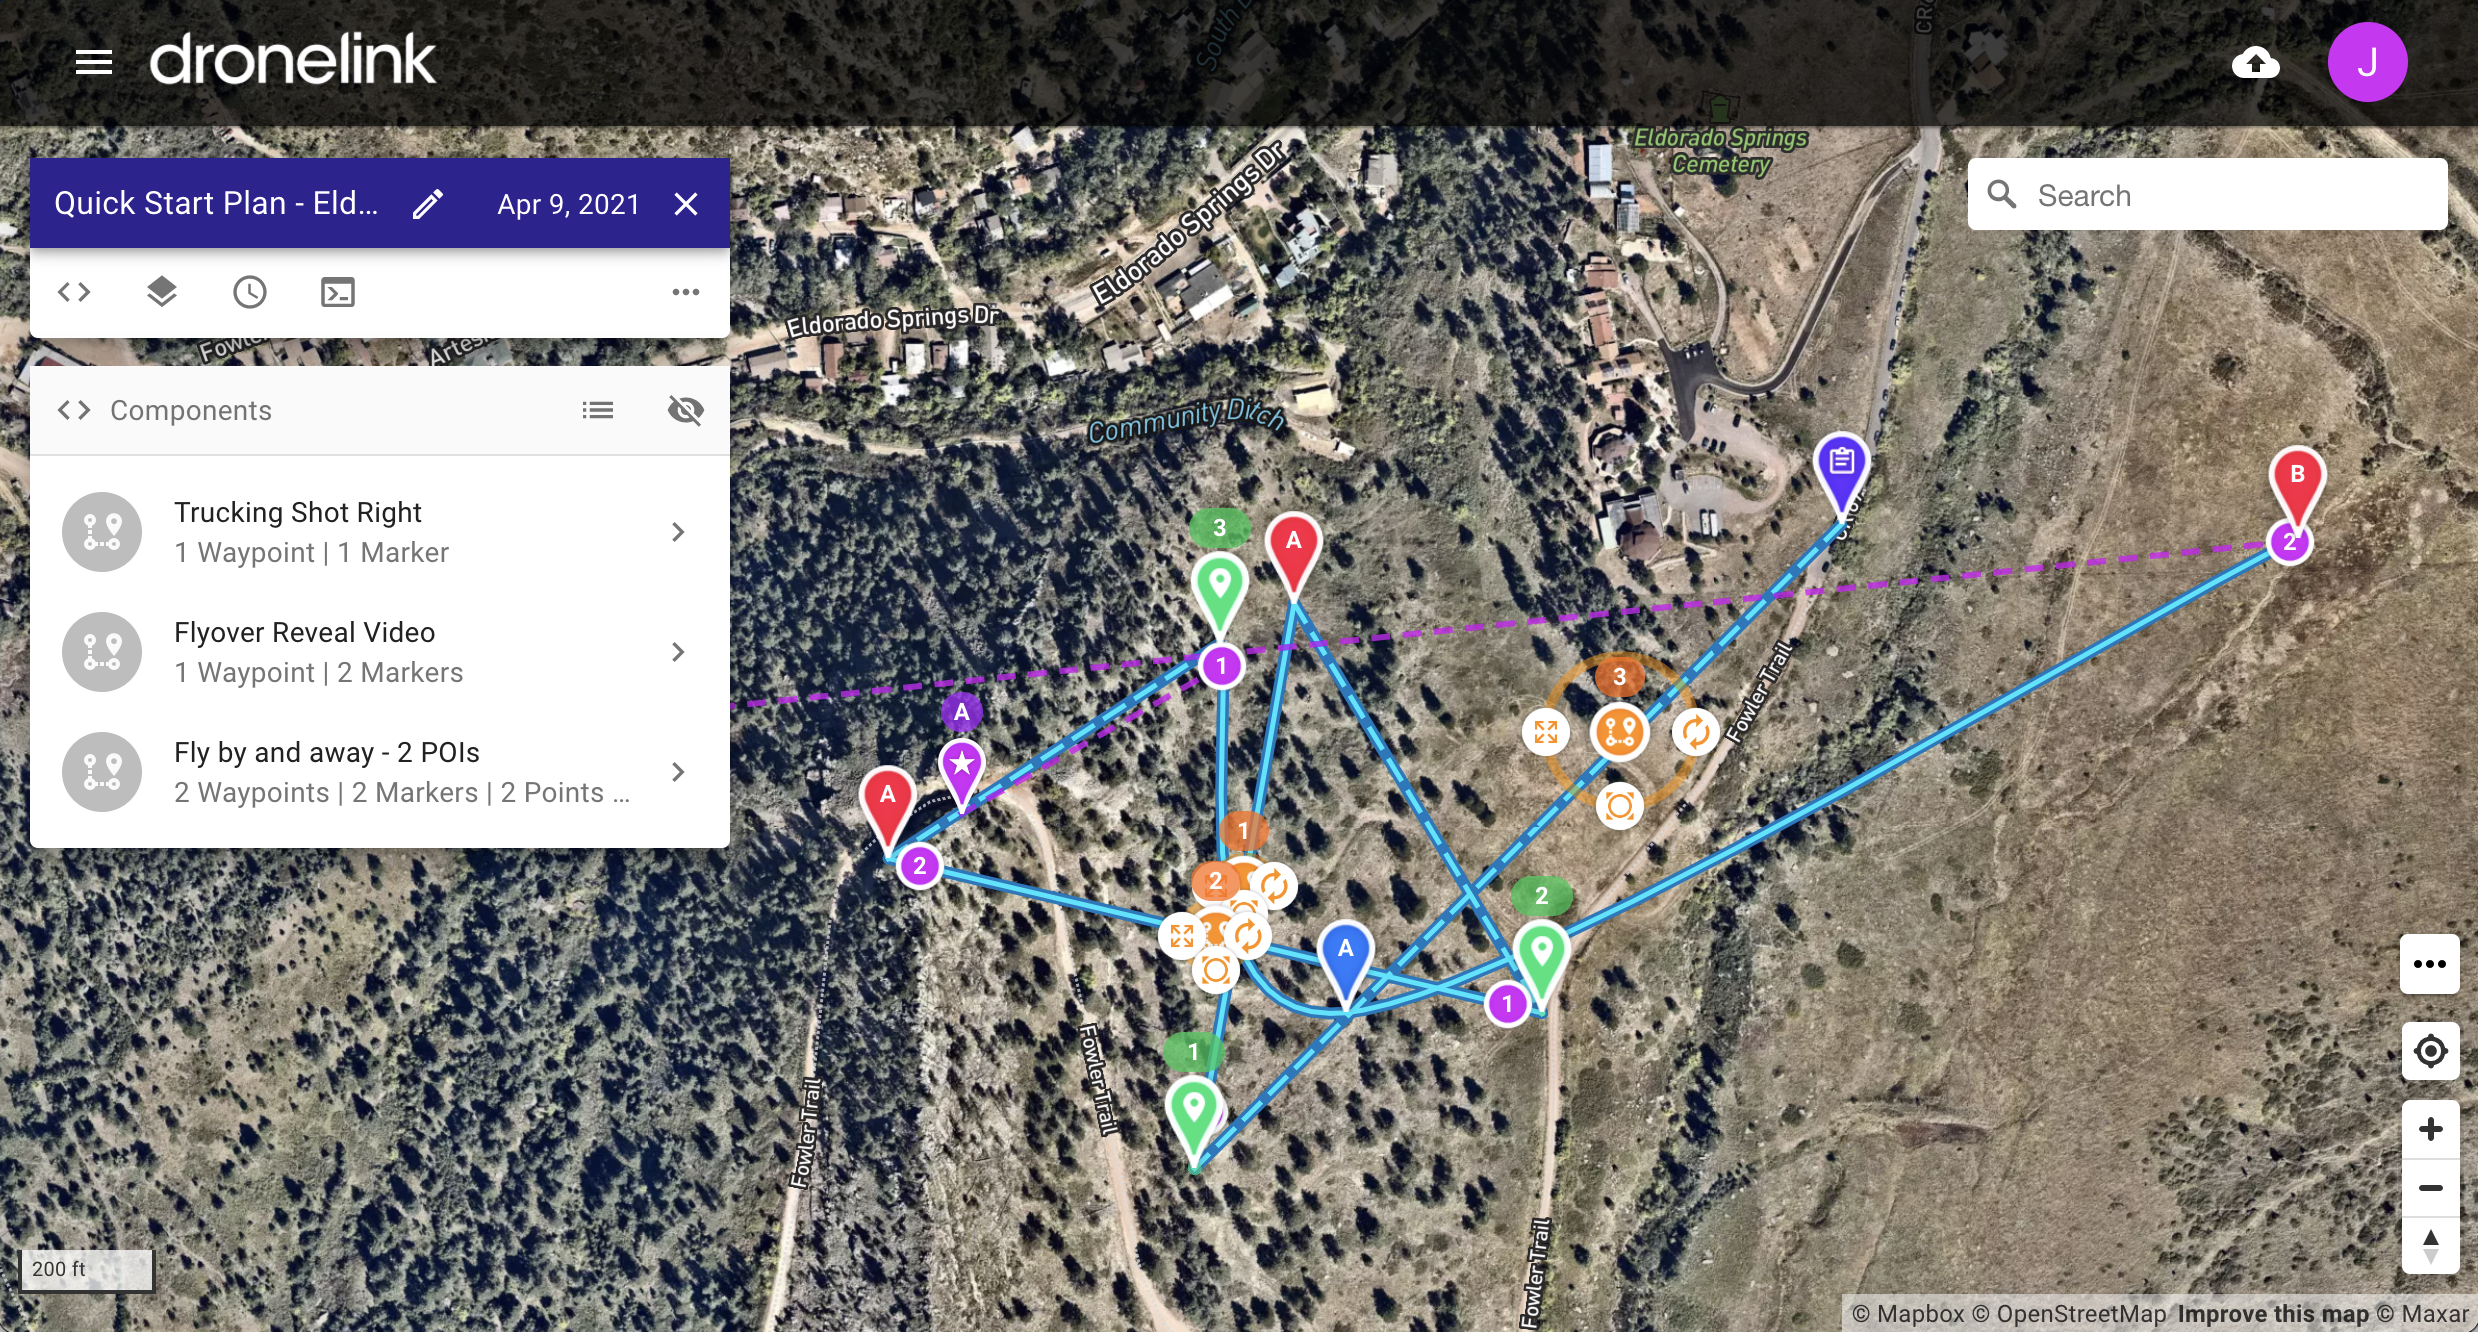Center map on my location
Viewport: 2478px width, 1332px height.
pyautogui.click(x=2431, y=1051)
